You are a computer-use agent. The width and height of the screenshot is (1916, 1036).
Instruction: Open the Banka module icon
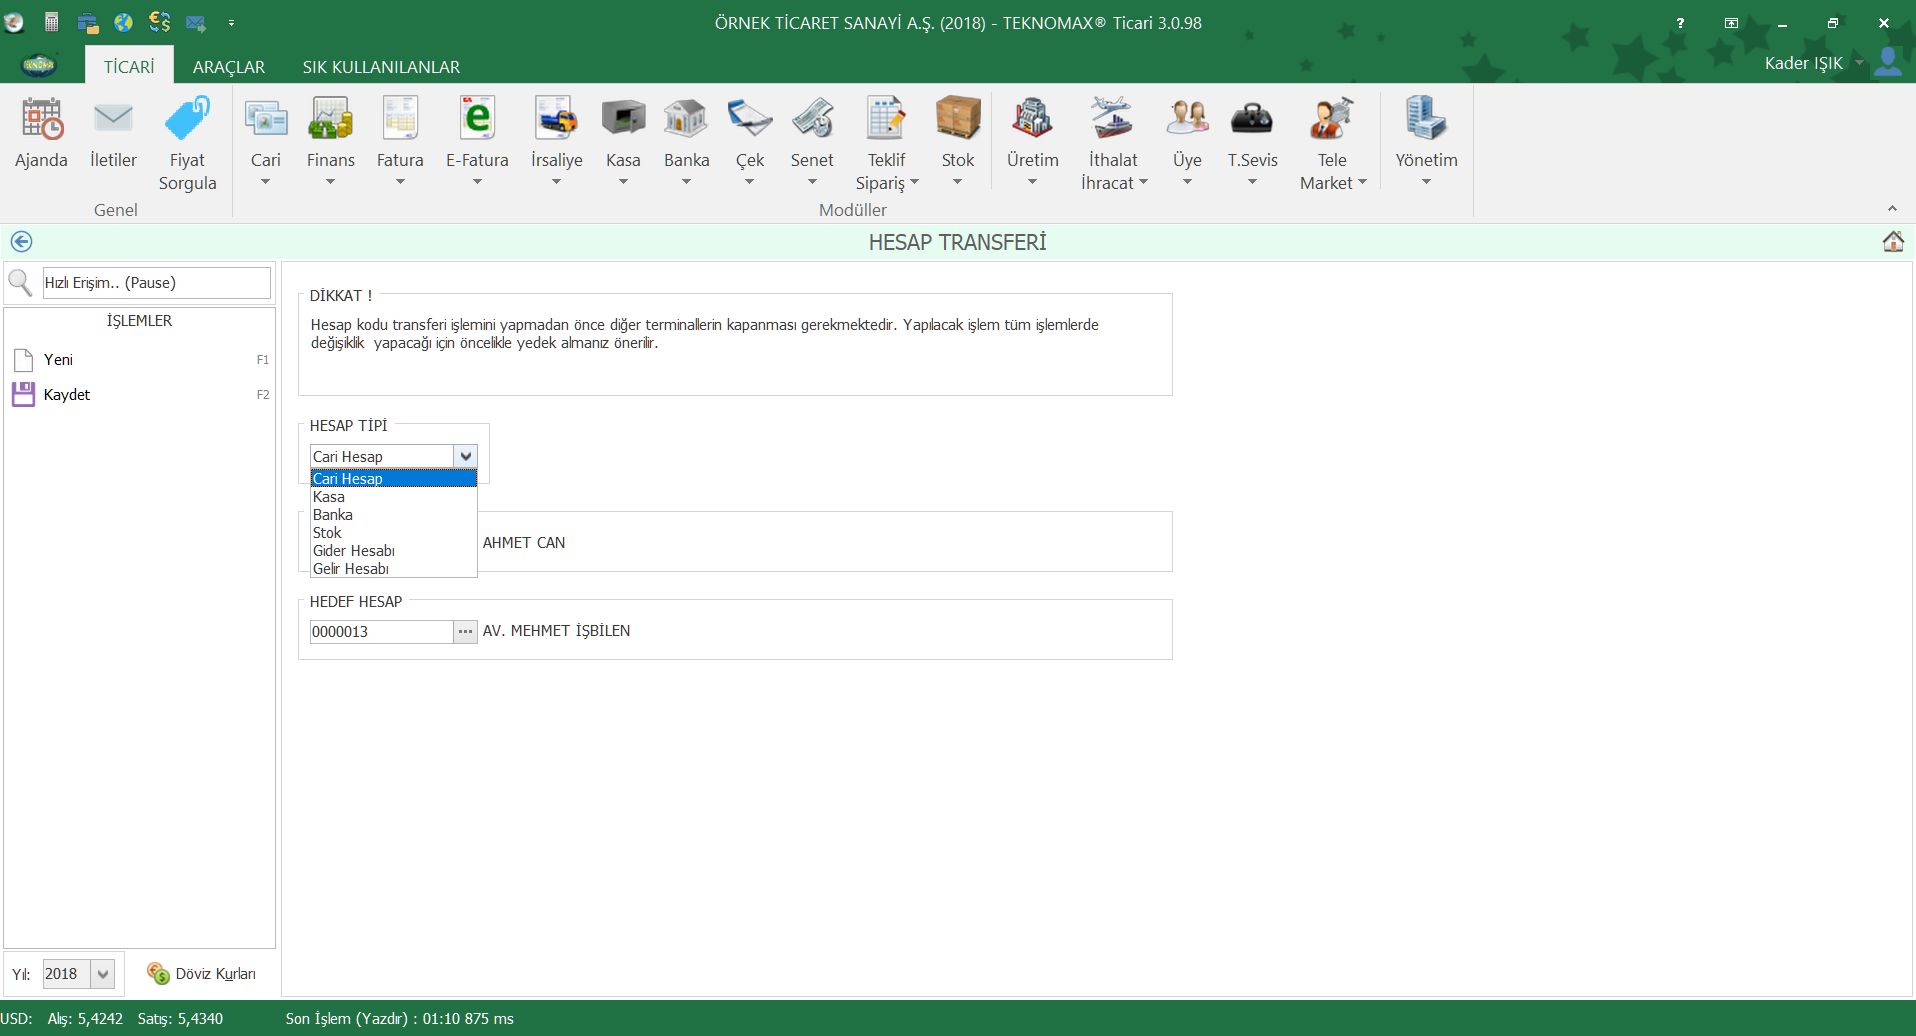tap(686, 120)
